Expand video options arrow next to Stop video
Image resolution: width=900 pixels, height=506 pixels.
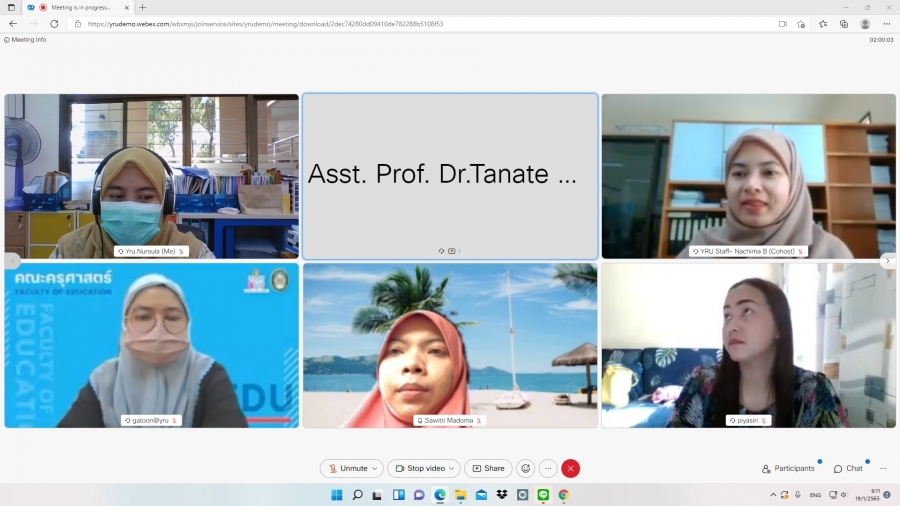tap(453, 468)
